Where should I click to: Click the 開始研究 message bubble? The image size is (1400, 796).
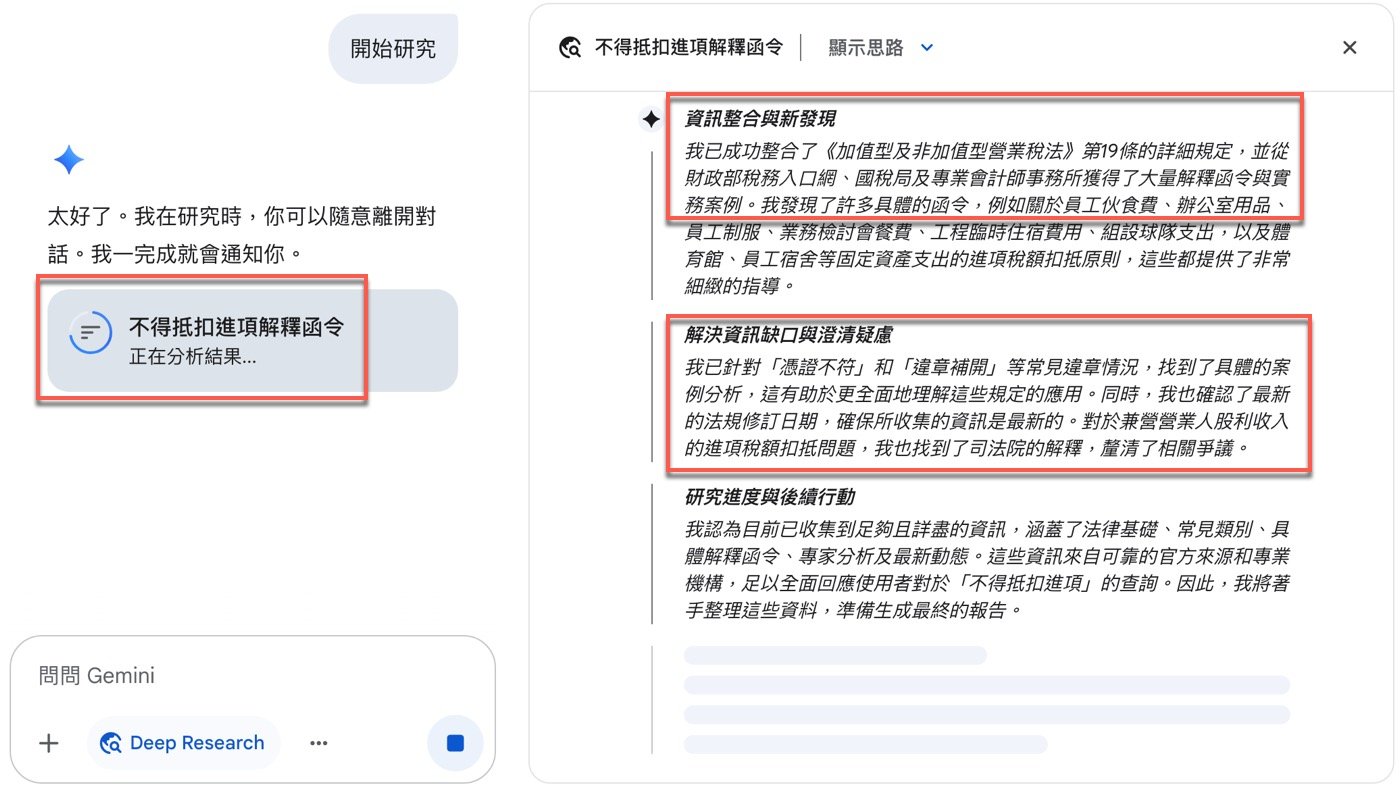coord(392,49)
